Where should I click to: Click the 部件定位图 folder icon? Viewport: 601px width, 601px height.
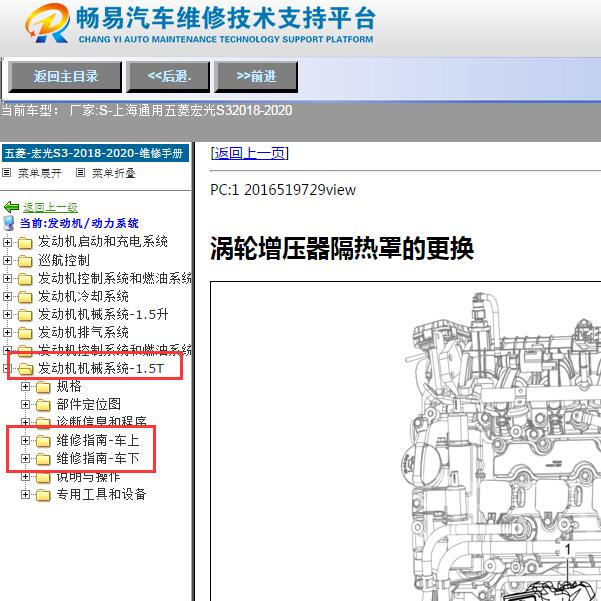(43, 405)
